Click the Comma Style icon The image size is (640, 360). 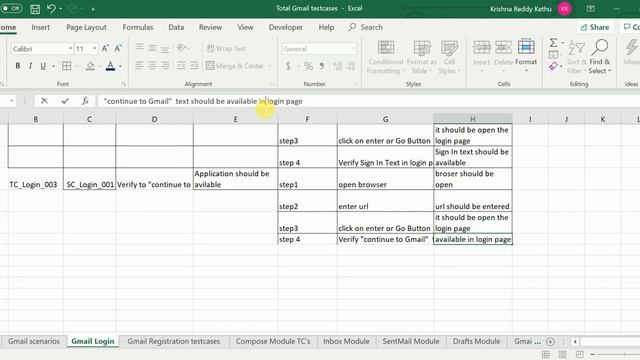(x=322, y=66)
